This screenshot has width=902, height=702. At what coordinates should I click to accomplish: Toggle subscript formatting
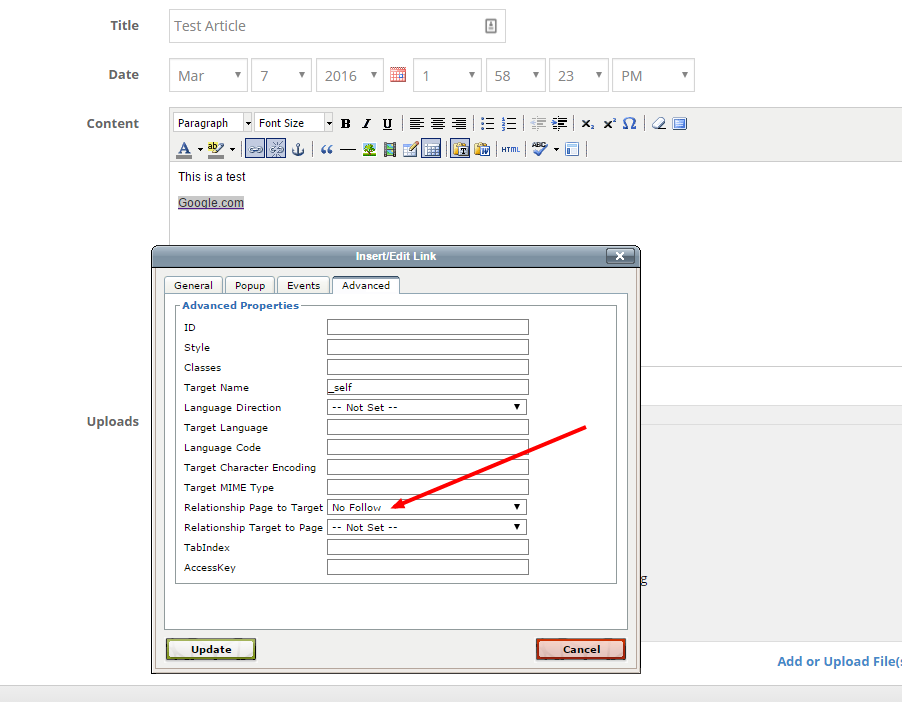[588, 124]
